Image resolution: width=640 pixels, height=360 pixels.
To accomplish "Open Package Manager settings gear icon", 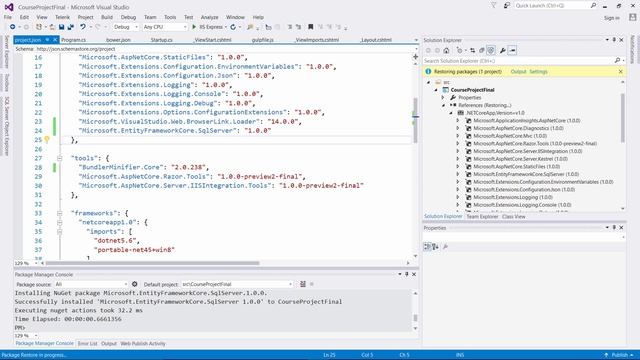I will (135, 284).
